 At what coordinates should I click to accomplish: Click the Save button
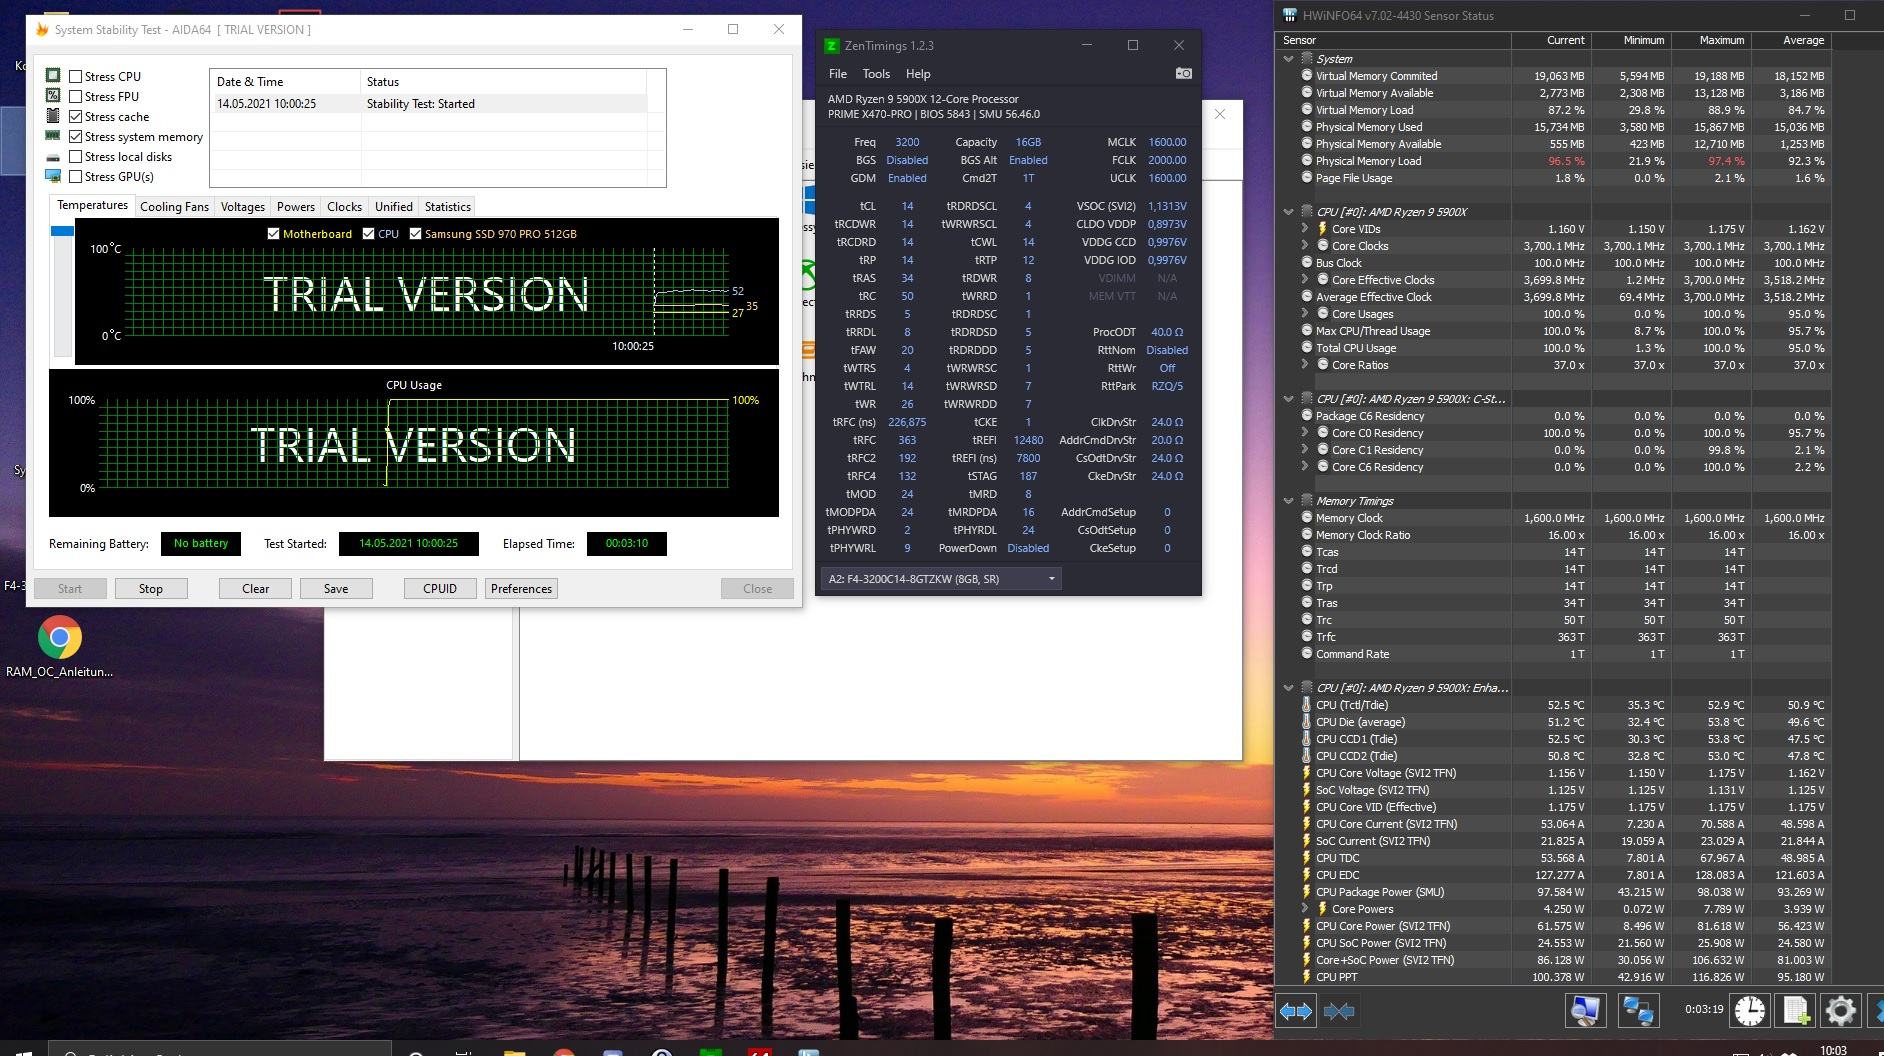coord(336,589)
